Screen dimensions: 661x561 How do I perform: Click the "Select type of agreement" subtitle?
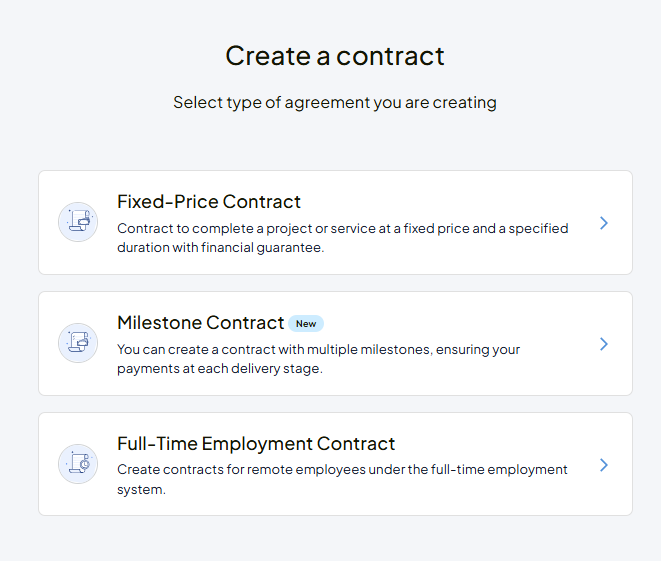[x=334, y=102]
